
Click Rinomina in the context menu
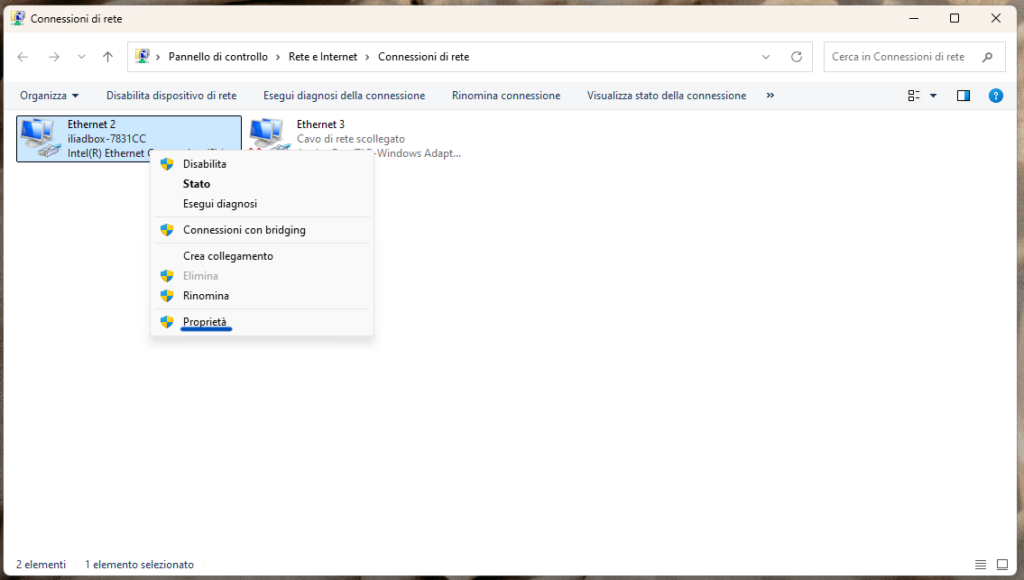[205, 296]
